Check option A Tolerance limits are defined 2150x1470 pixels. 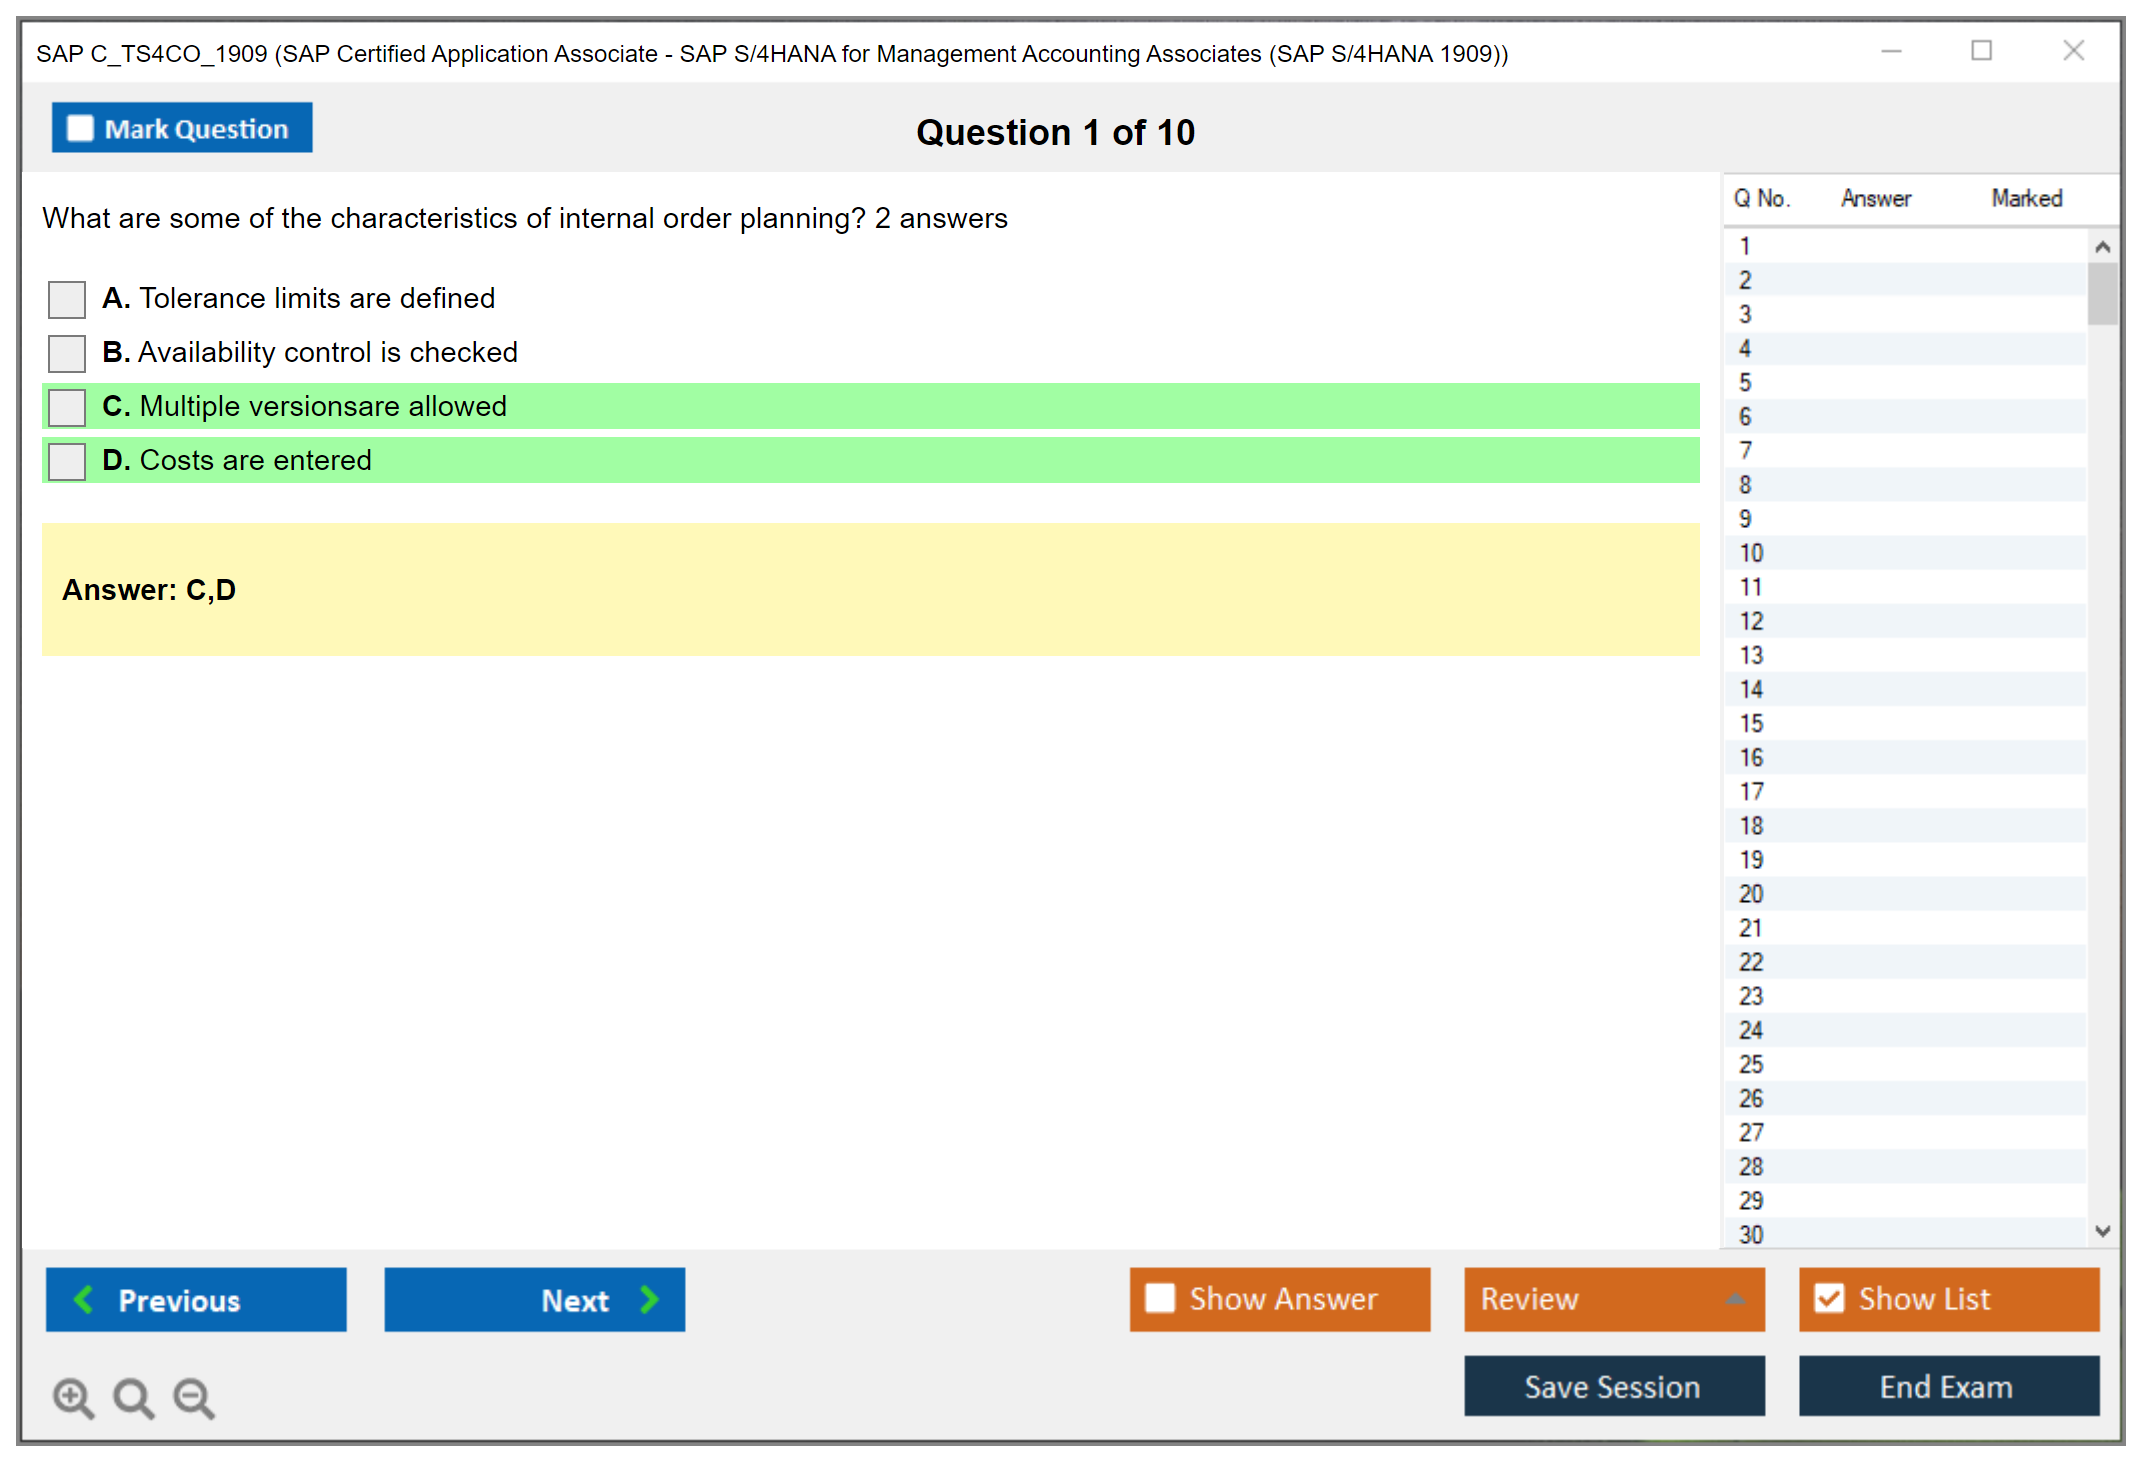pyautogui.click(x=67, y=299)
